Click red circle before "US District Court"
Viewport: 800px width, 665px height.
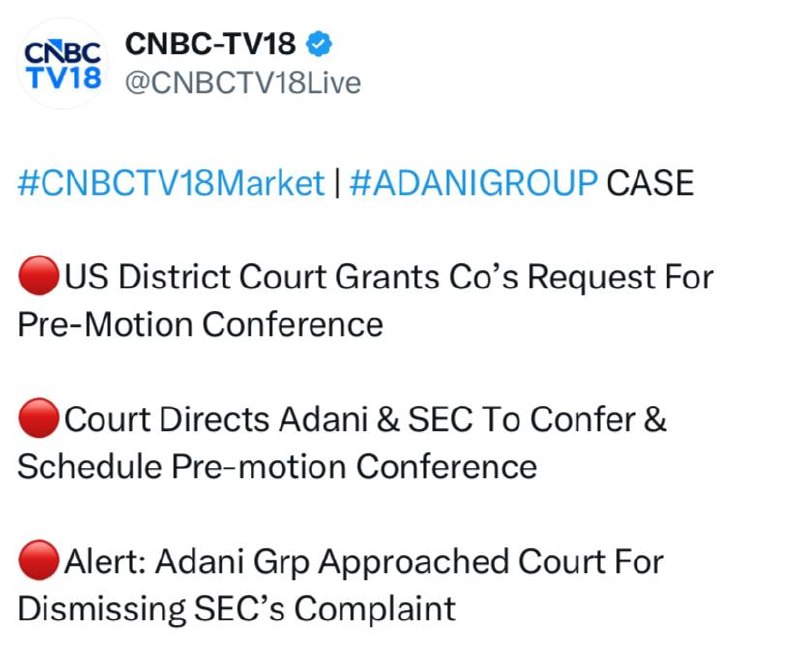click(39, 277)
